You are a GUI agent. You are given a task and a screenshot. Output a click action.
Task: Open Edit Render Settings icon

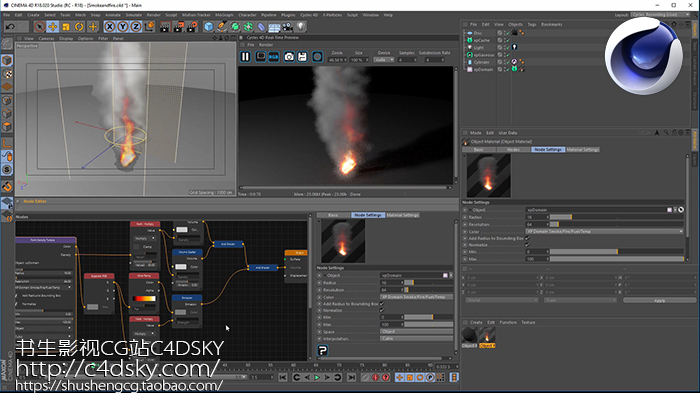192,27
